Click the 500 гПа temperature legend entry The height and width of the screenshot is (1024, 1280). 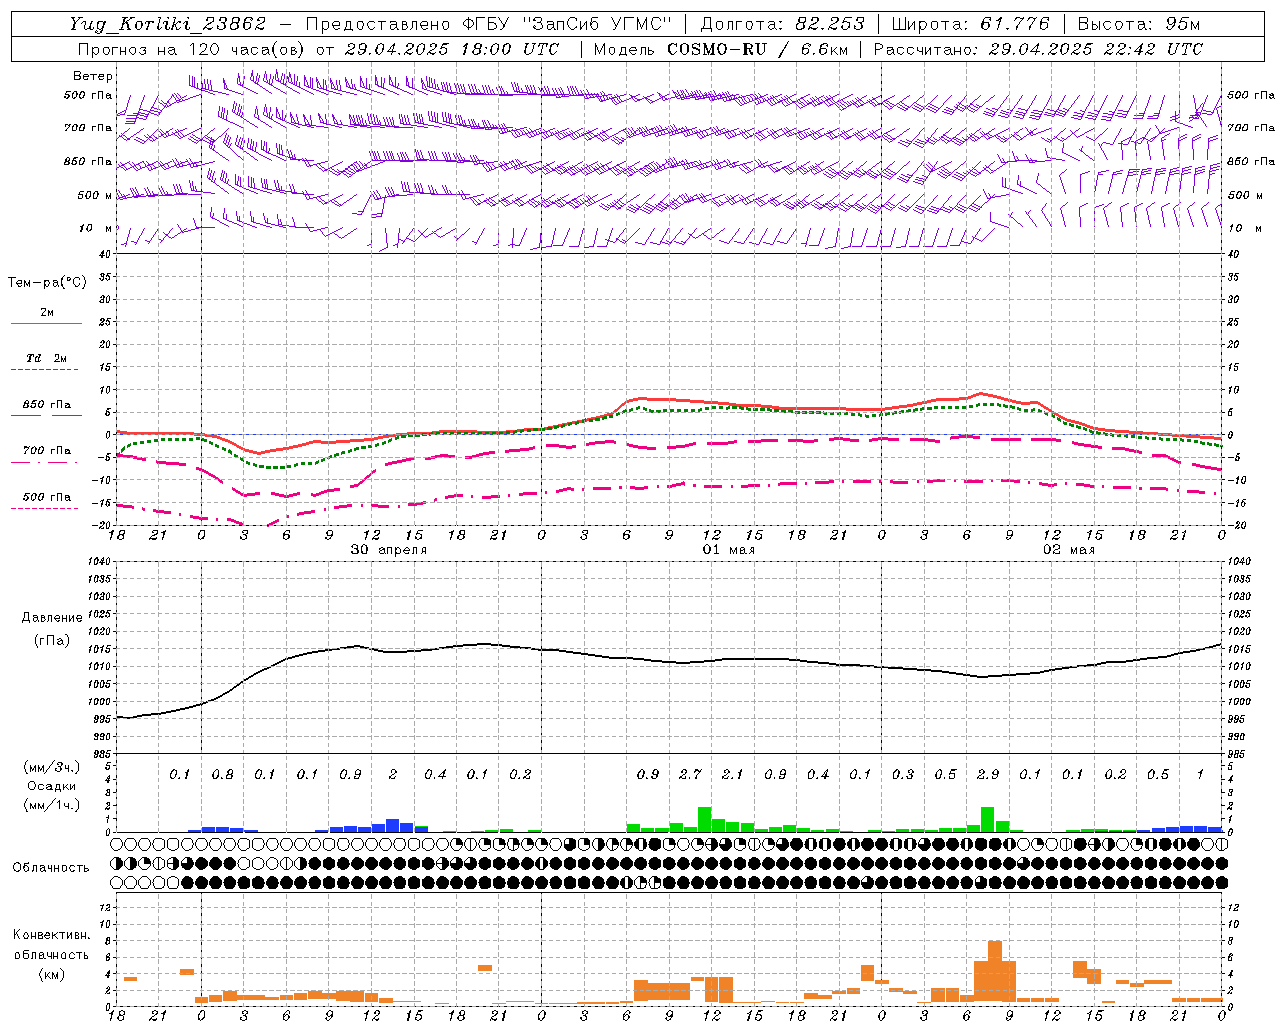point(47,497)
